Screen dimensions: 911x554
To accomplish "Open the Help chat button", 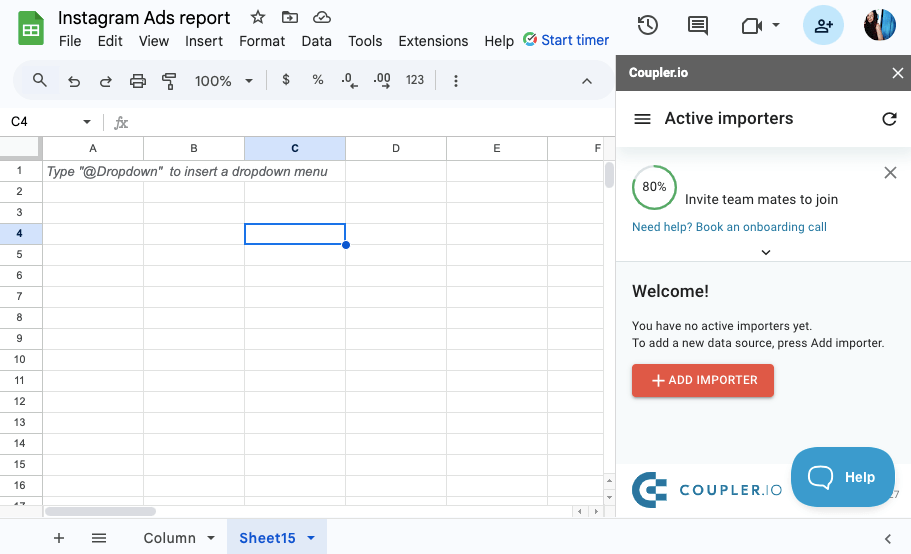I will click(842, 477).
